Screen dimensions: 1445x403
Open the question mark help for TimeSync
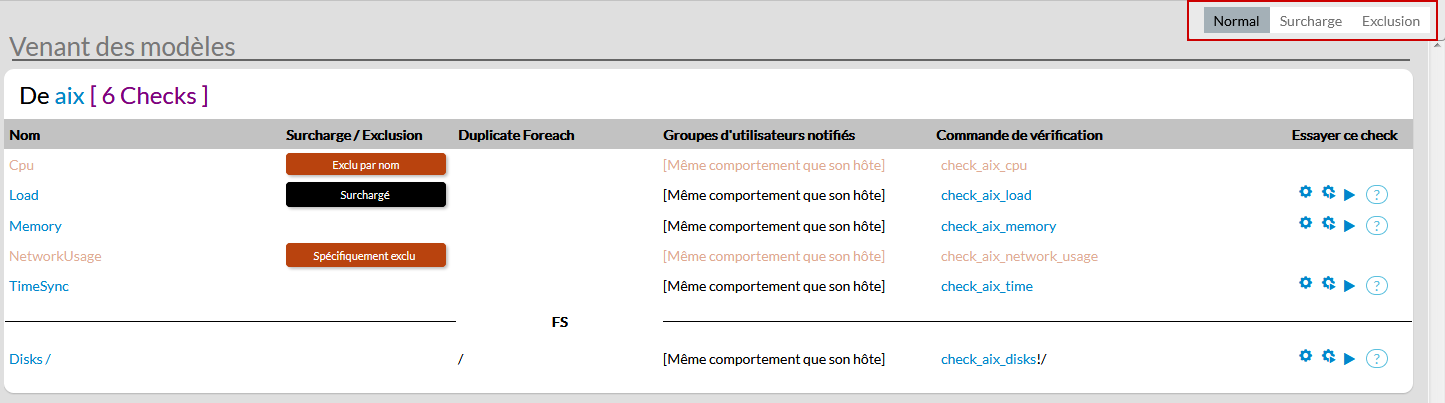(1377, 286)
